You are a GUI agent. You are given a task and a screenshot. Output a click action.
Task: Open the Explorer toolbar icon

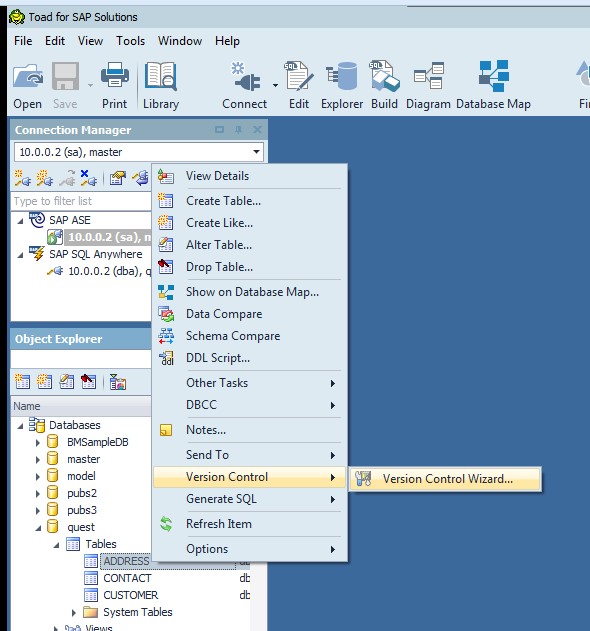(x=342, y=76)
